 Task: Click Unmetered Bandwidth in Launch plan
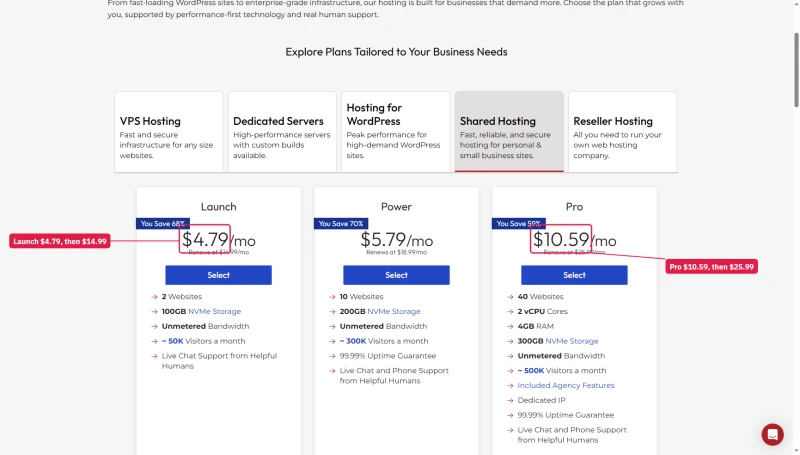(x=205, y=326)
